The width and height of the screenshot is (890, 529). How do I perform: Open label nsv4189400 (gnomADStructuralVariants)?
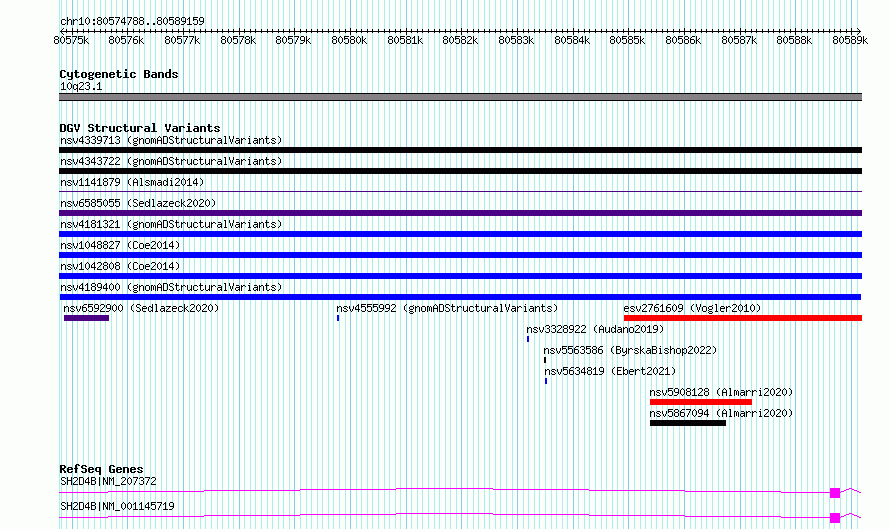point(171,287)
